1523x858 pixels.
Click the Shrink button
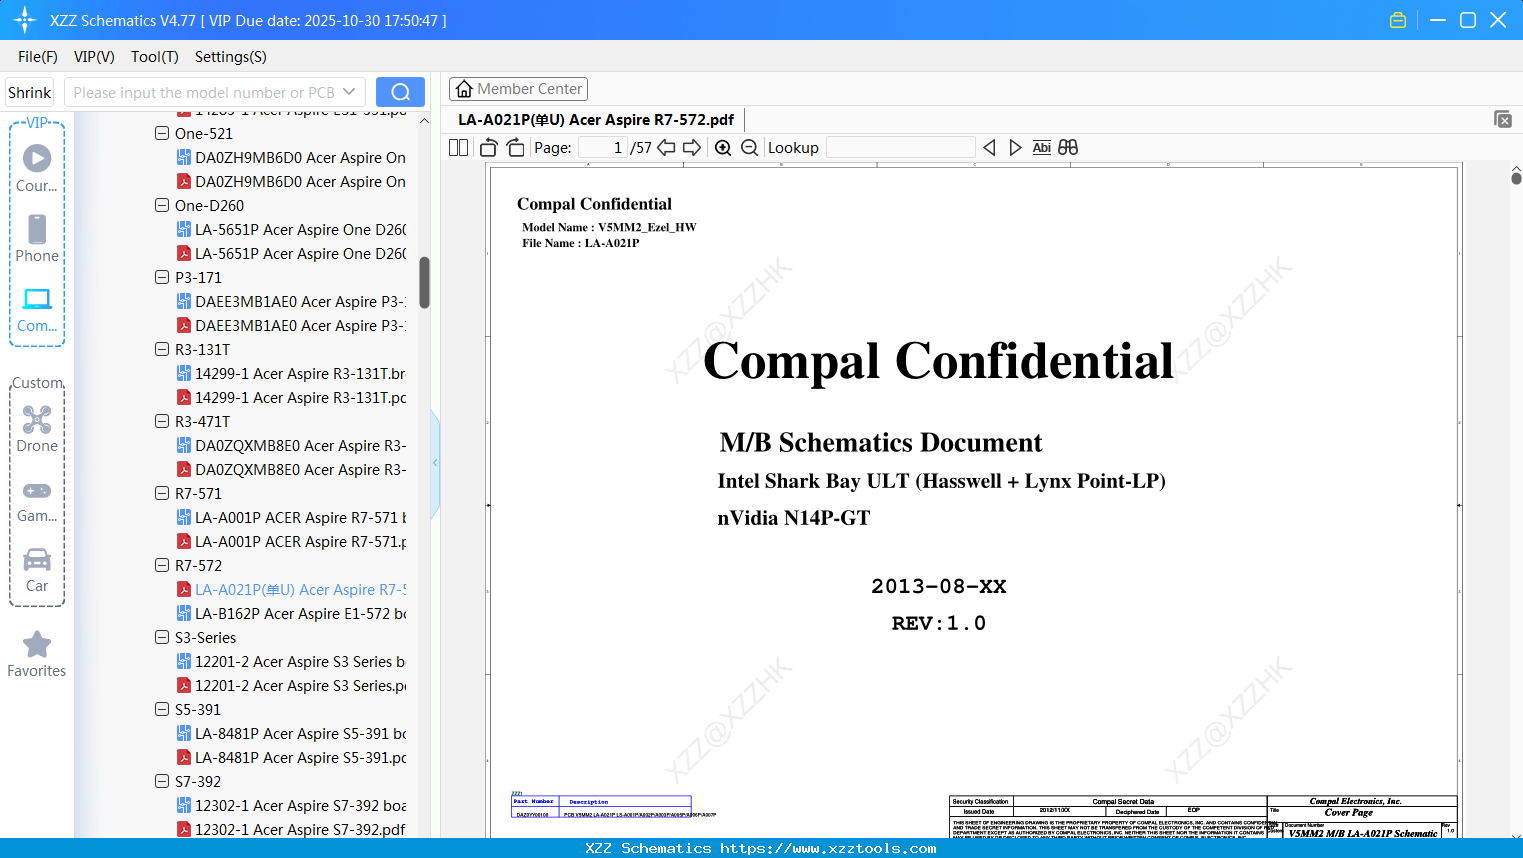(x=29, y=92)
